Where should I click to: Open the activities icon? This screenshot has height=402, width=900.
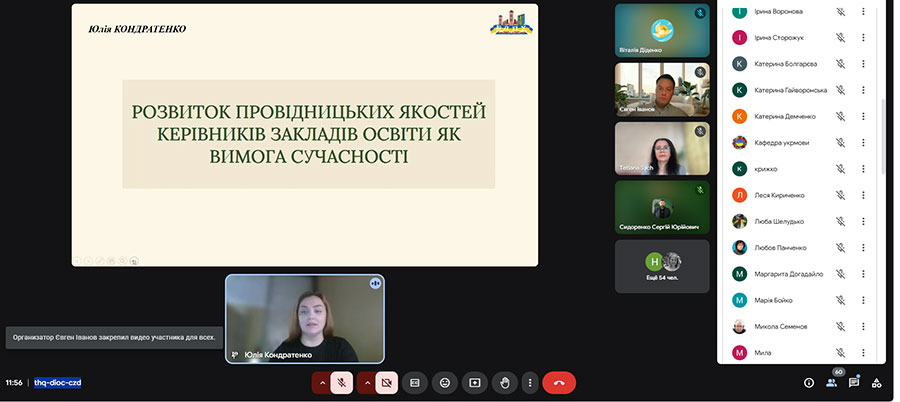click(876, 382)
